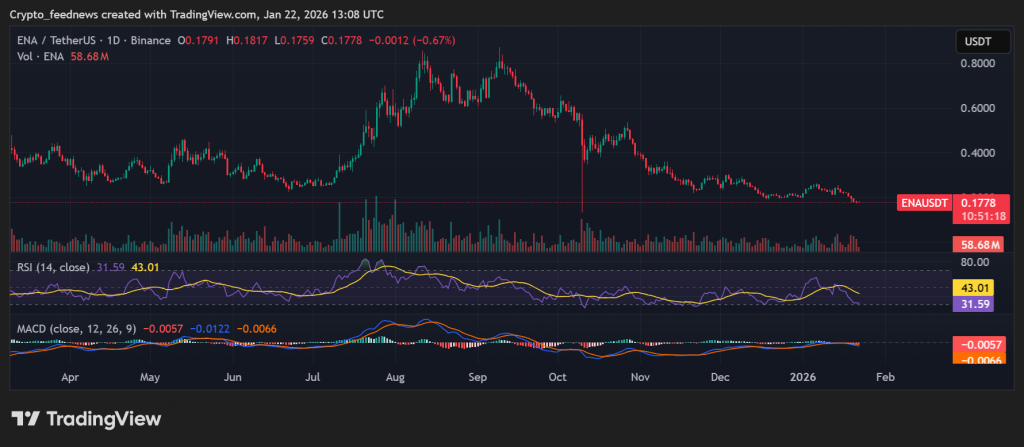Click the Aug label on time axis
This screenshot has width=1024, height=447.
396,379
